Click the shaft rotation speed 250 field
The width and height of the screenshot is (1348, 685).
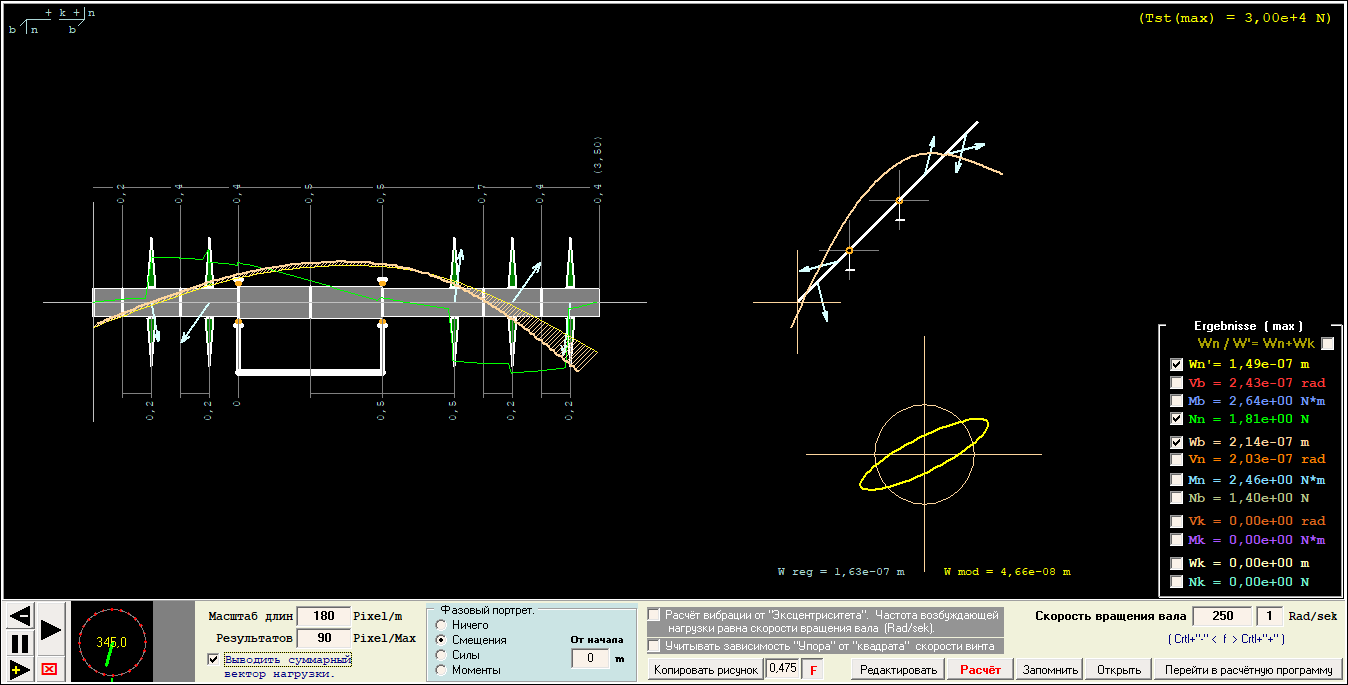(x=1222, y=616)
